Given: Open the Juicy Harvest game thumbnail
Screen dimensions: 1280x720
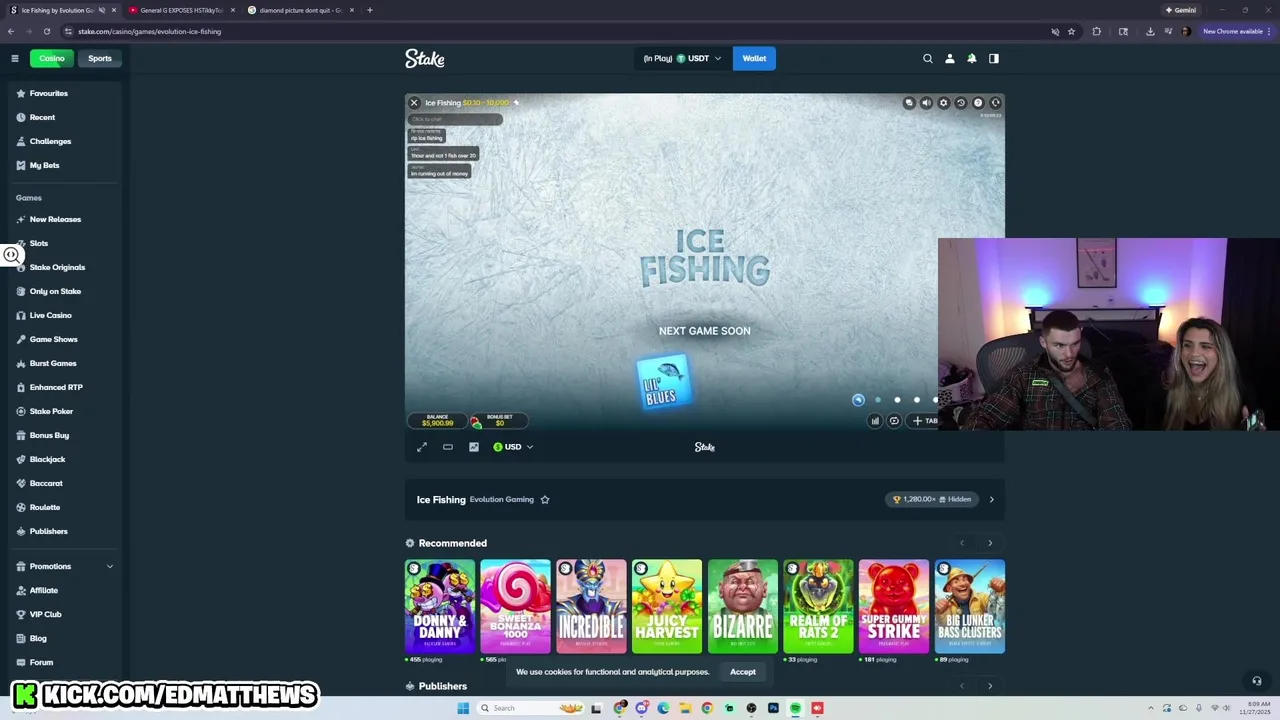Looking at the screenshot, I should click(667, 606).
